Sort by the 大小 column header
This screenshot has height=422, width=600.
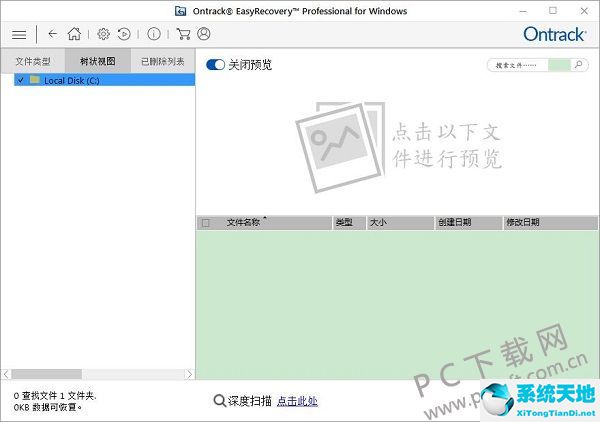pos(400,222)
